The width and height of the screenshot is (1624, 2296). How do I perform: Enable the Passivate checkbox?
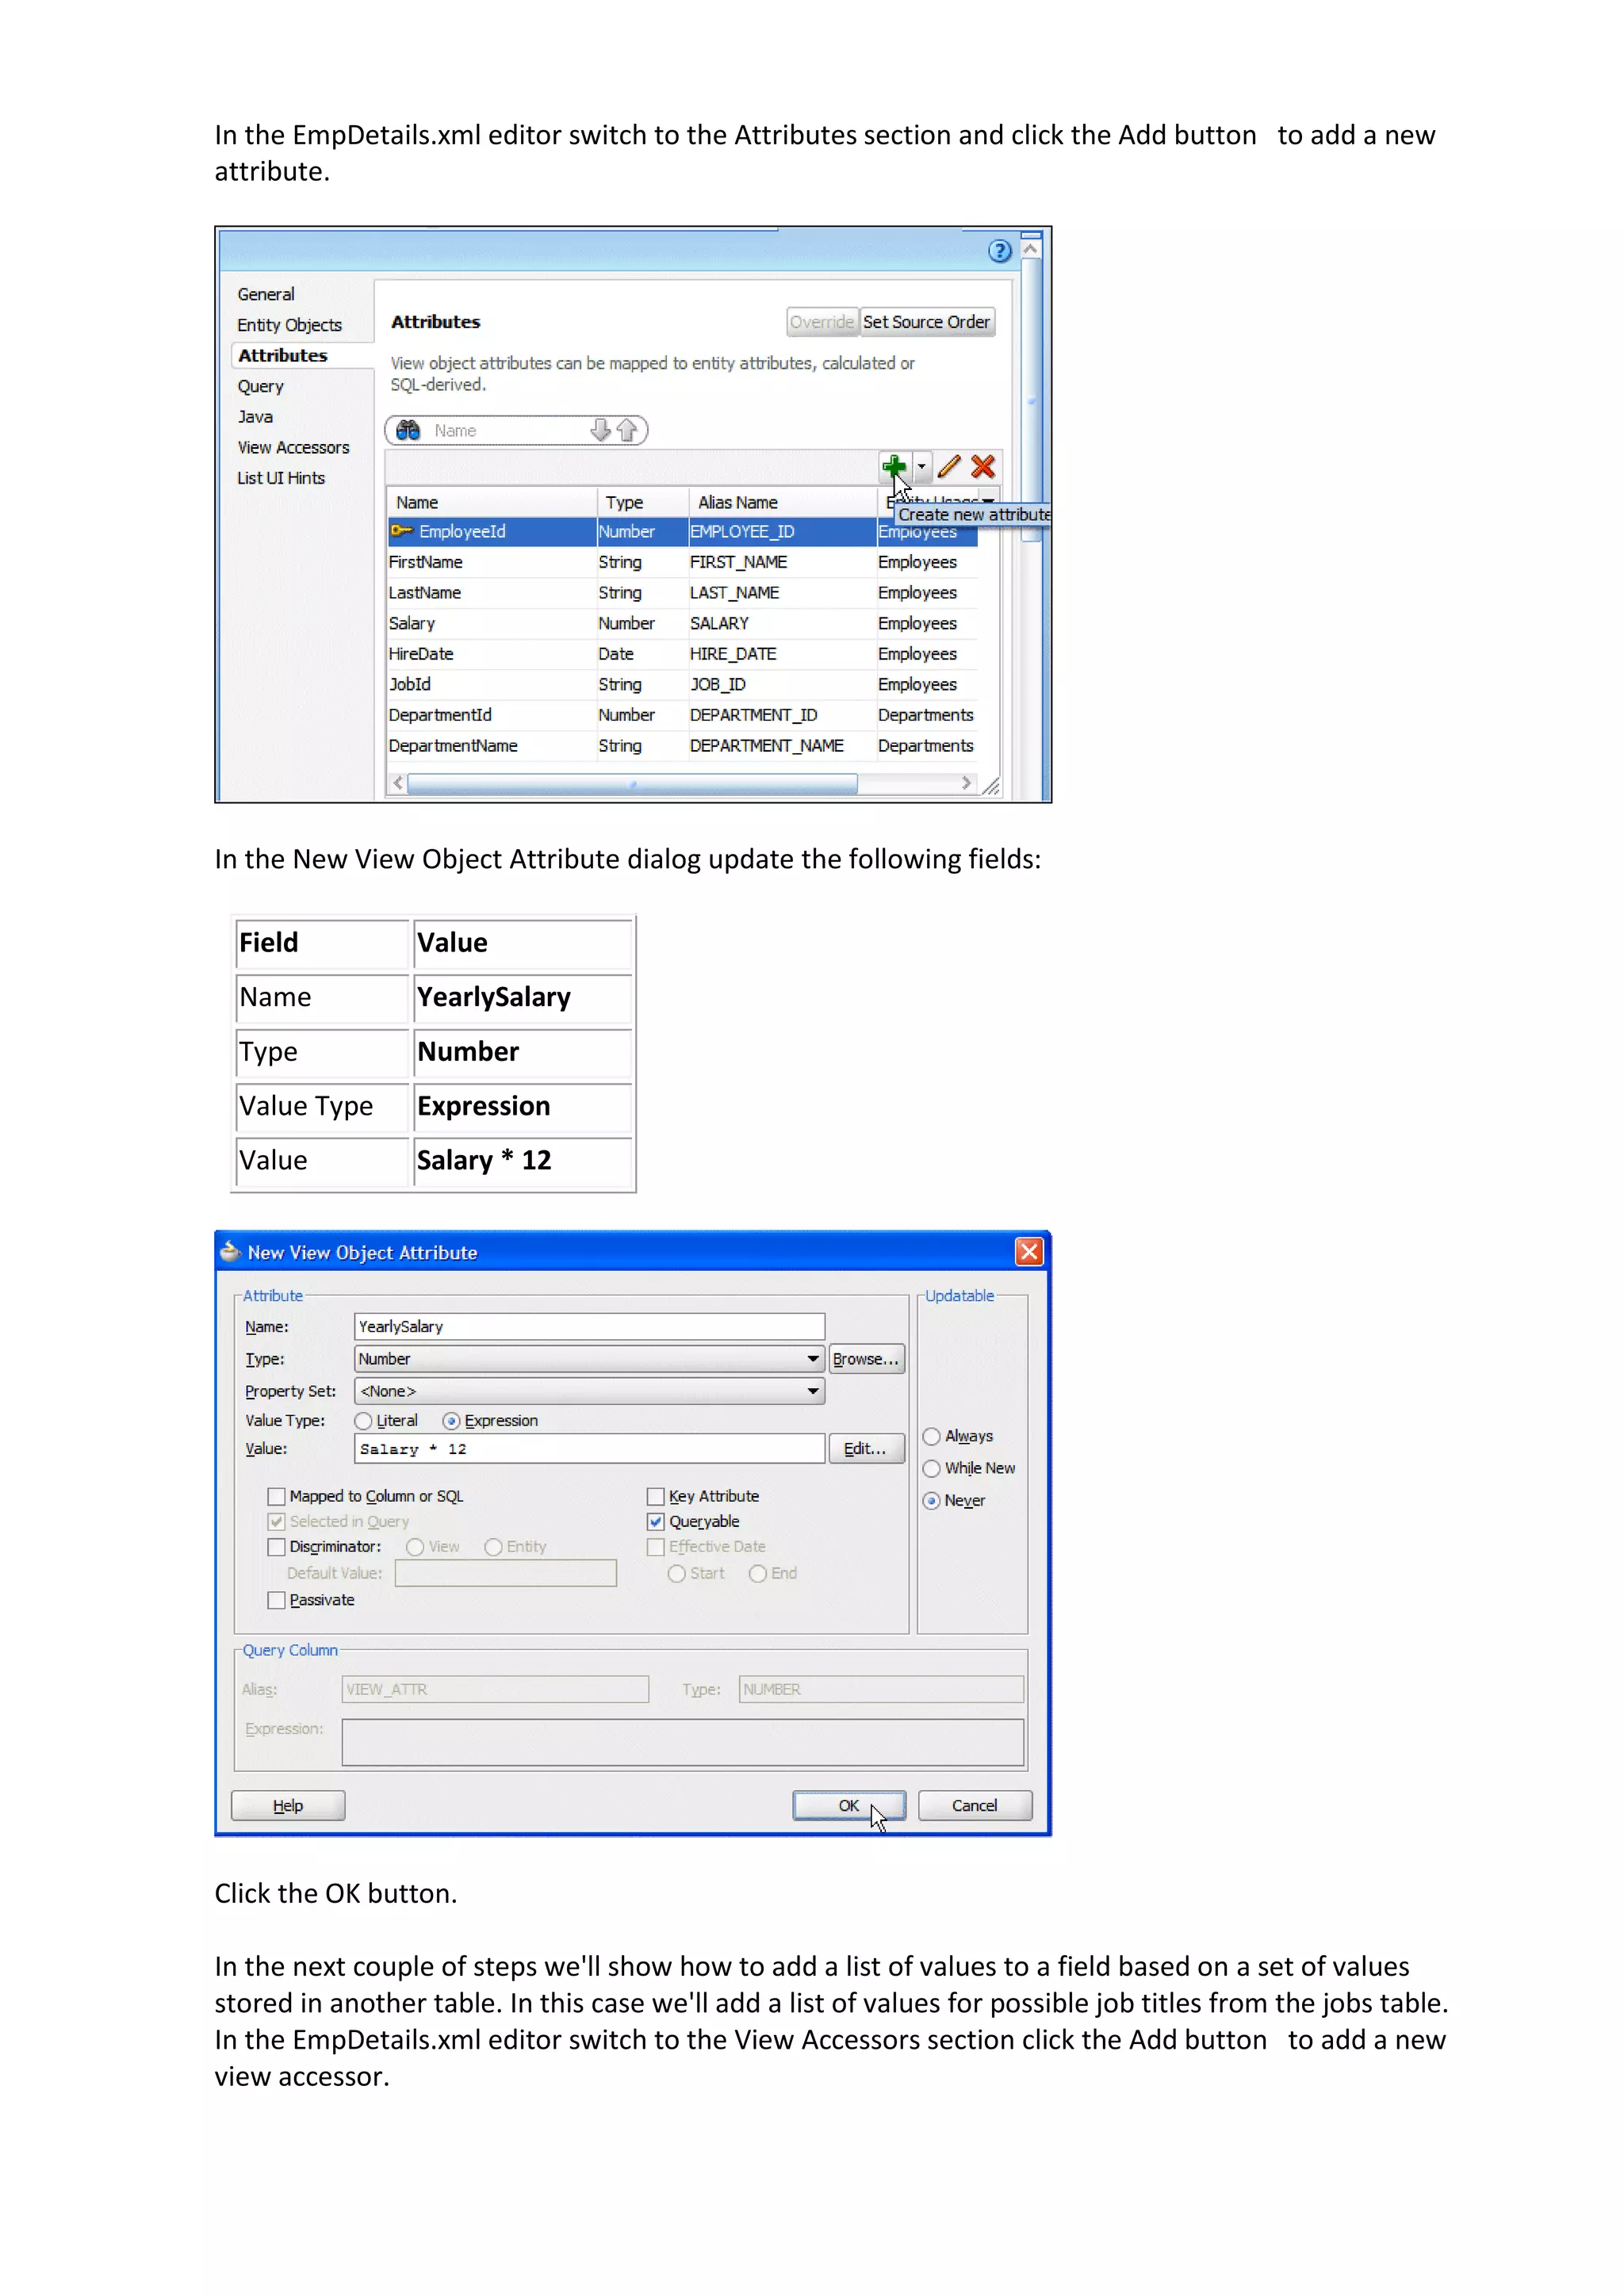277,1601
